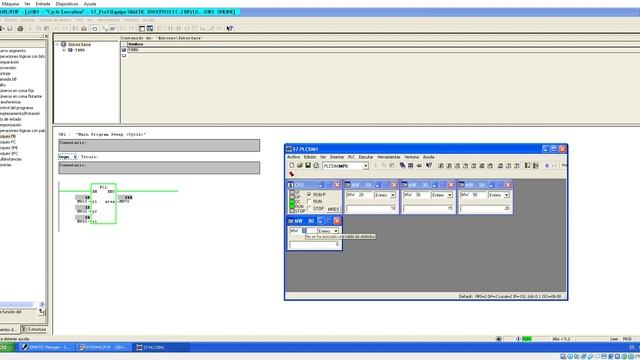Select 'Bloques SFB' in catalog list

[9, 148]
